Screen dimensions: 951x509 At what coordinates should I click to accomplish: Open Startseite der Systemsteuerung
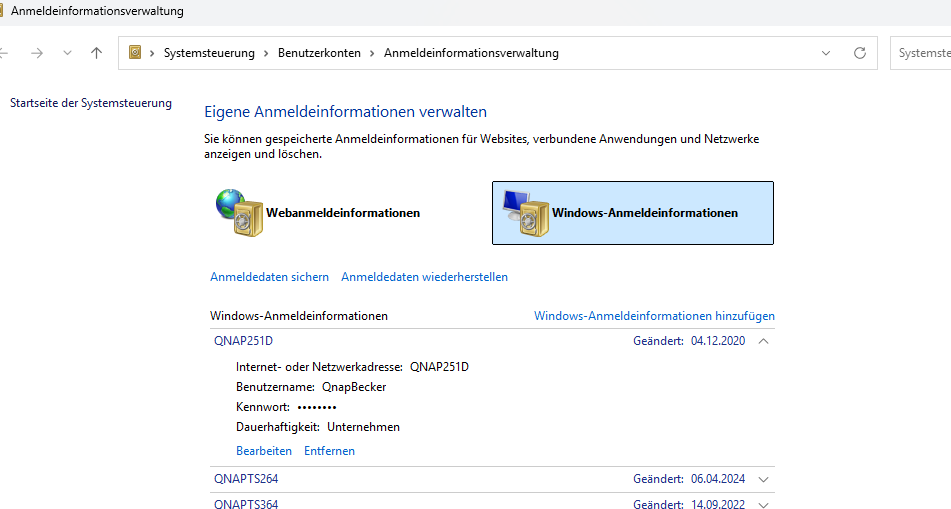[x=91, y=103]
